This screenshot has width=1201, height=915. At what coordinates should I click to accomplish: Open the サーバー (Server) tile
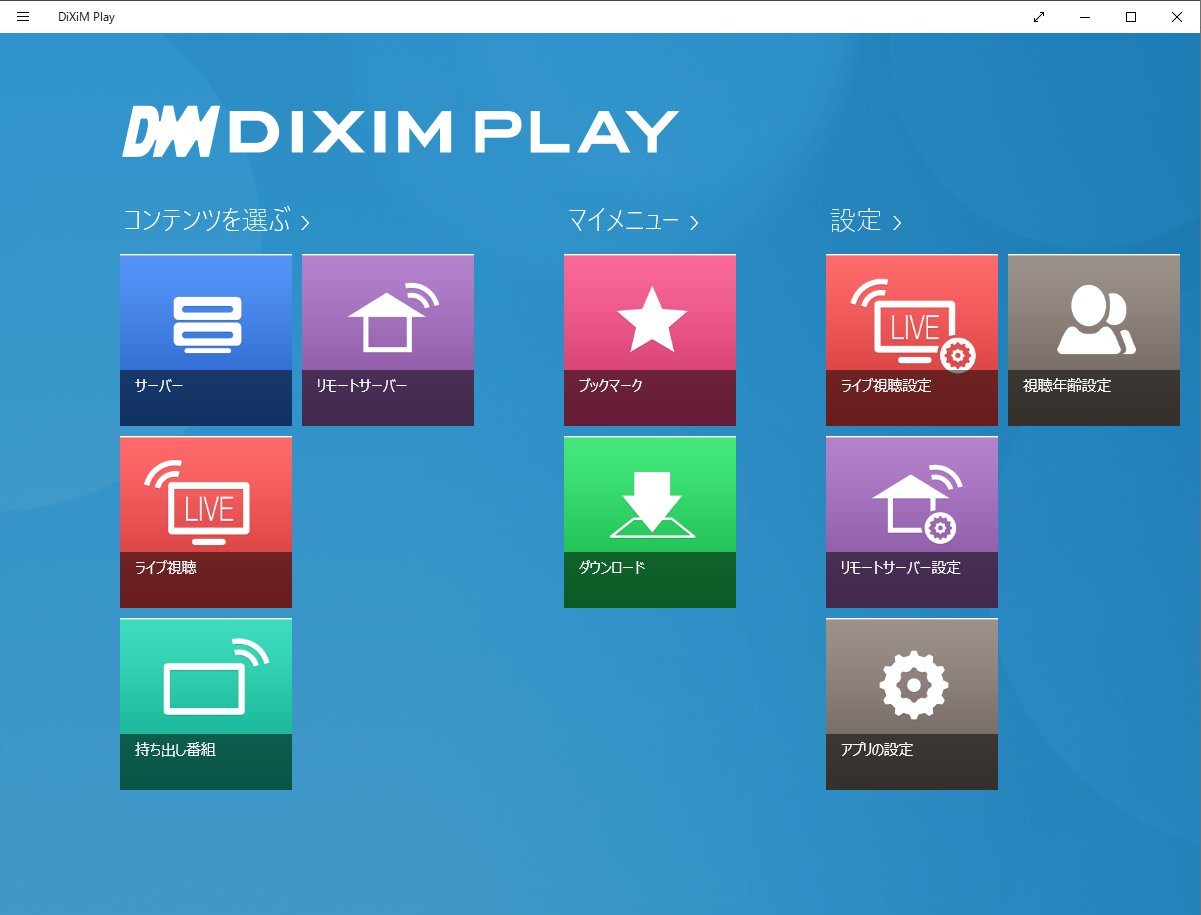point(205,340)
